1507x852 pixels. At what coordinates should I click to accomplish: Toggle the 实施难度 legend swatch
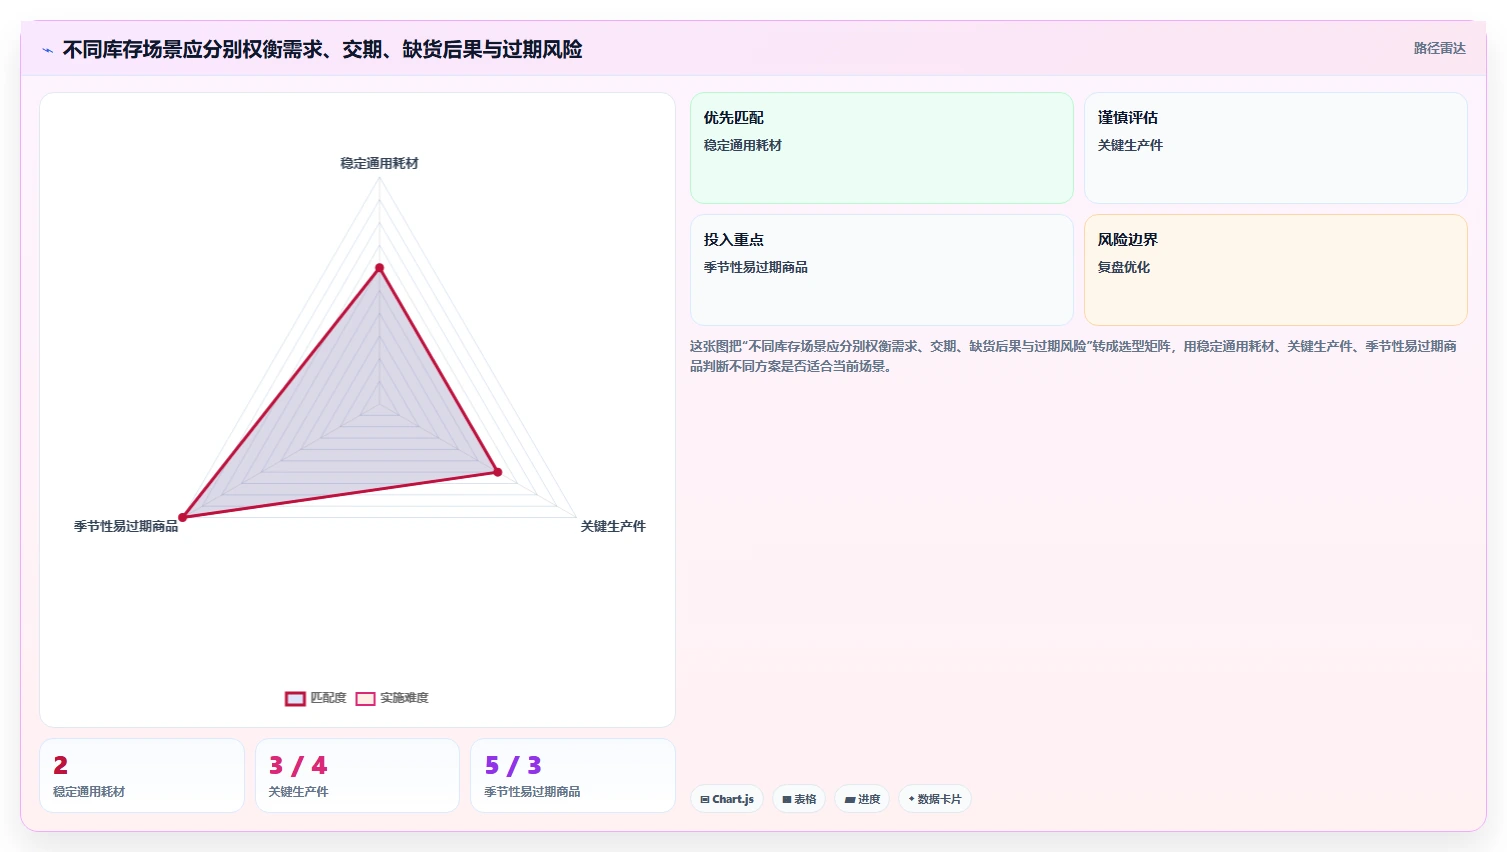(365, 699)
